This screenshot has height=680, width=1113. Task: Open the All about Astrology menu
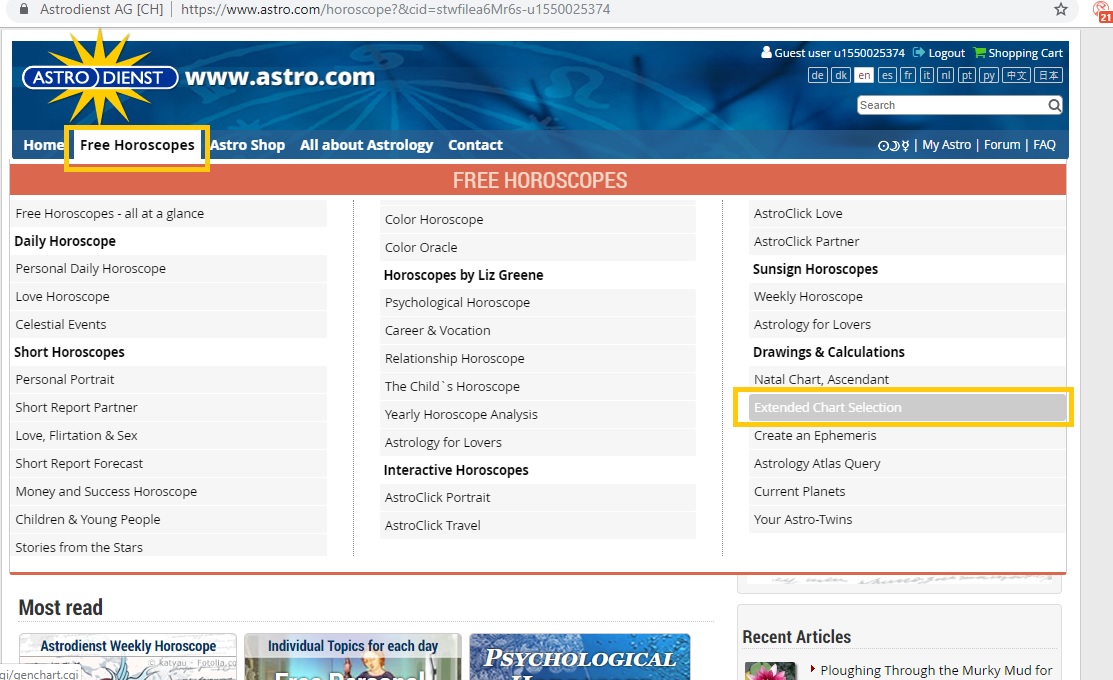pos(366,145)
